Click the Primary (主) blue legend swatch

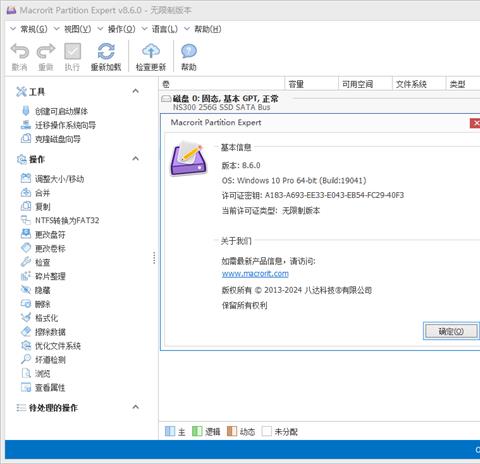tap(170, 431)
